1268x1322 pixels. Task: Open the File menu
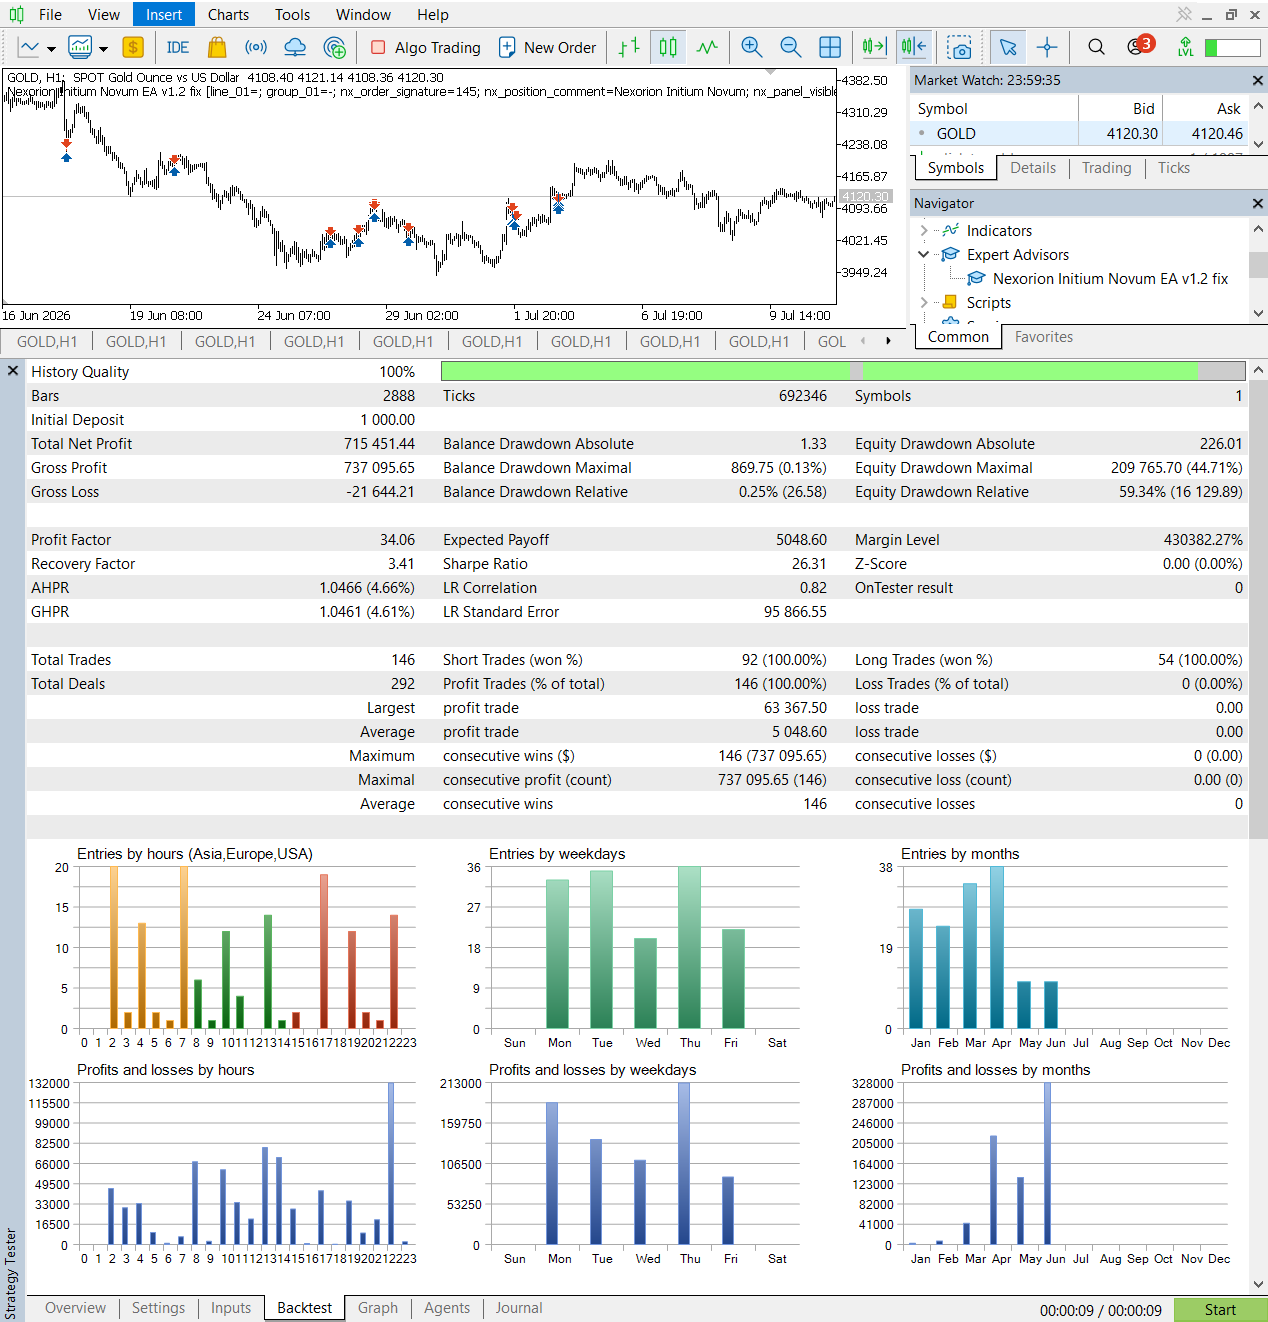50,15
